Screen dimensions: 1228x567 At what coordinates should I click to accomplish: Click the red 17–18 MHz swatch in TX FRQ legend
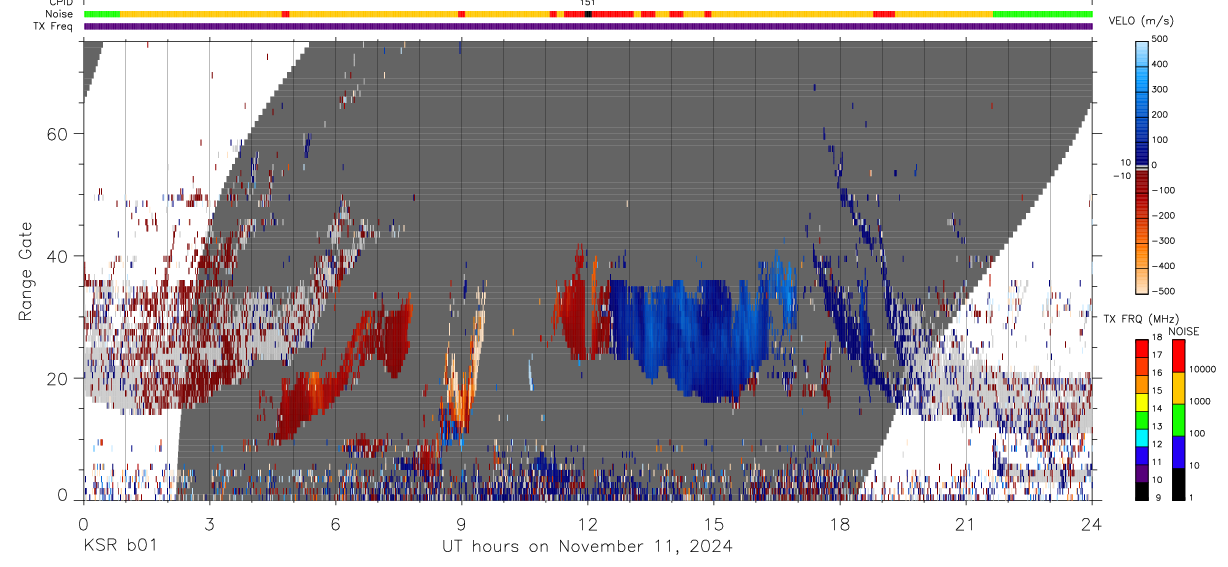[1141, 346]
